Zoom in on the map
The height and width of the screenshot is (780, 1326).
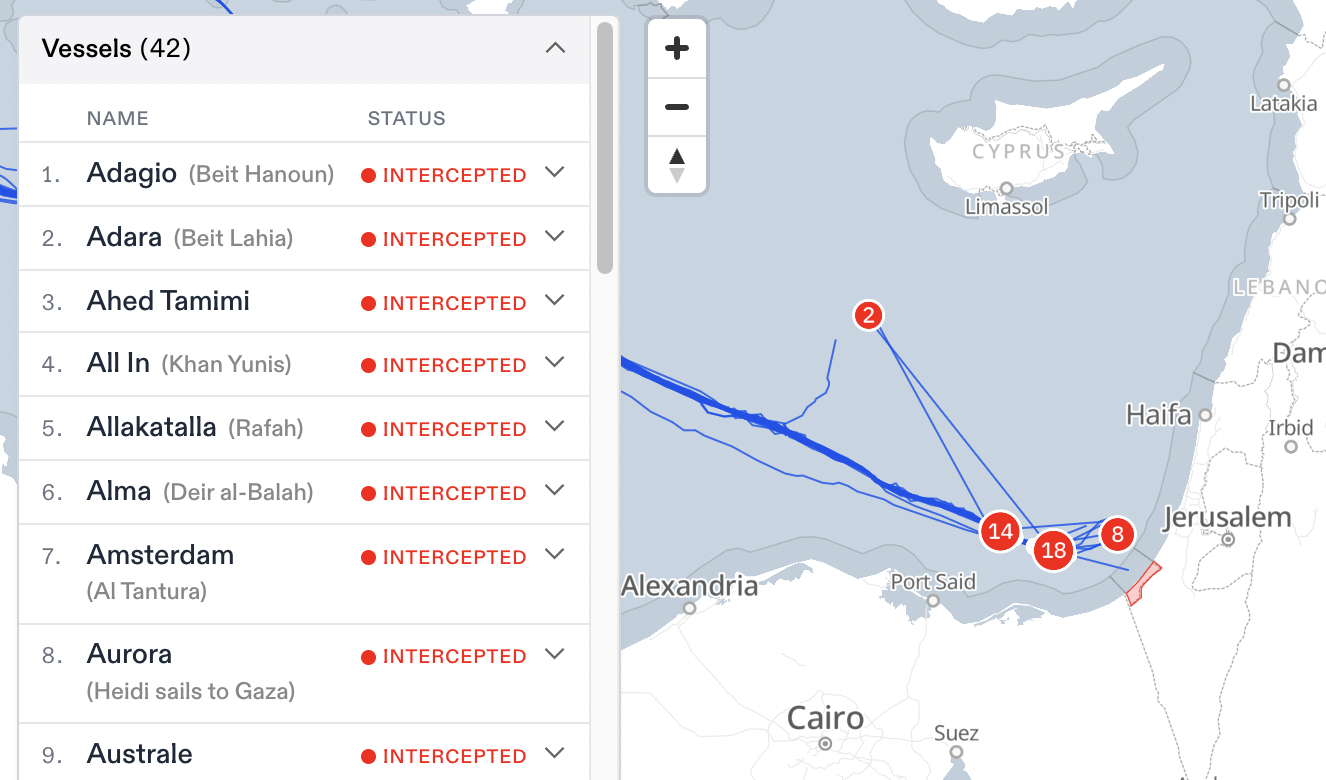pos(677,48)
